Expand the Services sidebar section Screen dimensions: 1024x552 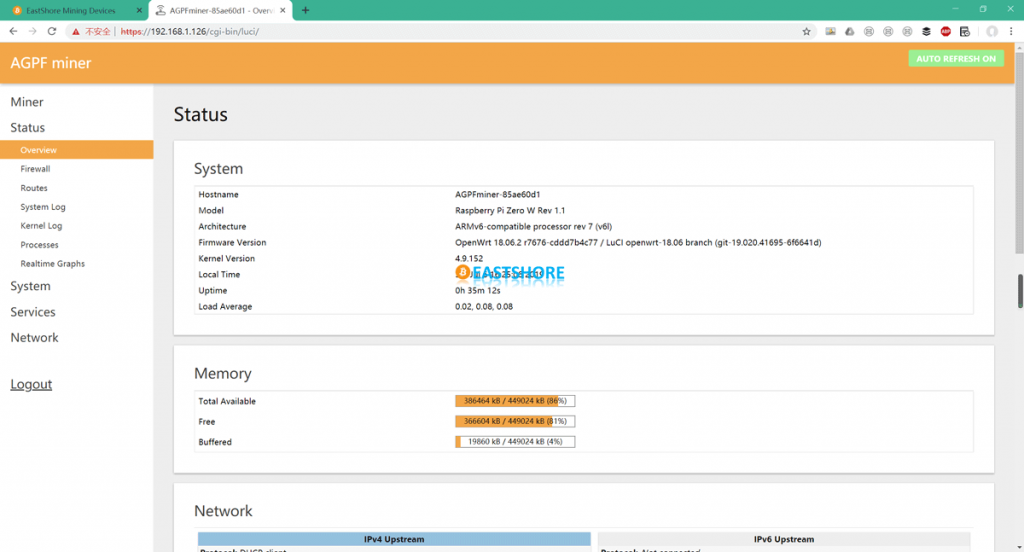coord(33,312)
